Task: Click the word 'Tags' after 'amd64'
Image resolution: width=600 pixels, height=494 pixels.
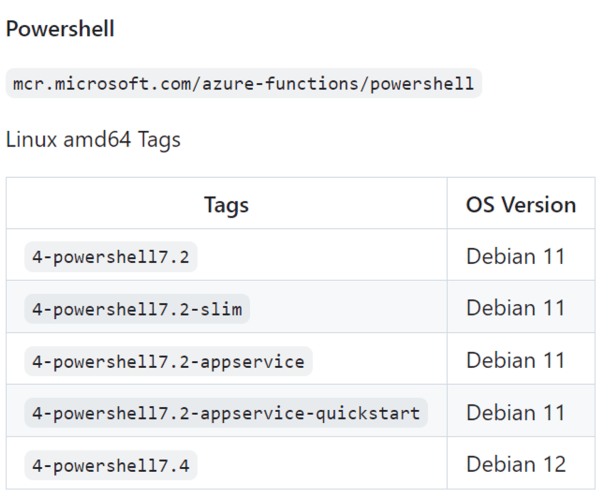Action: click(159, 139)
